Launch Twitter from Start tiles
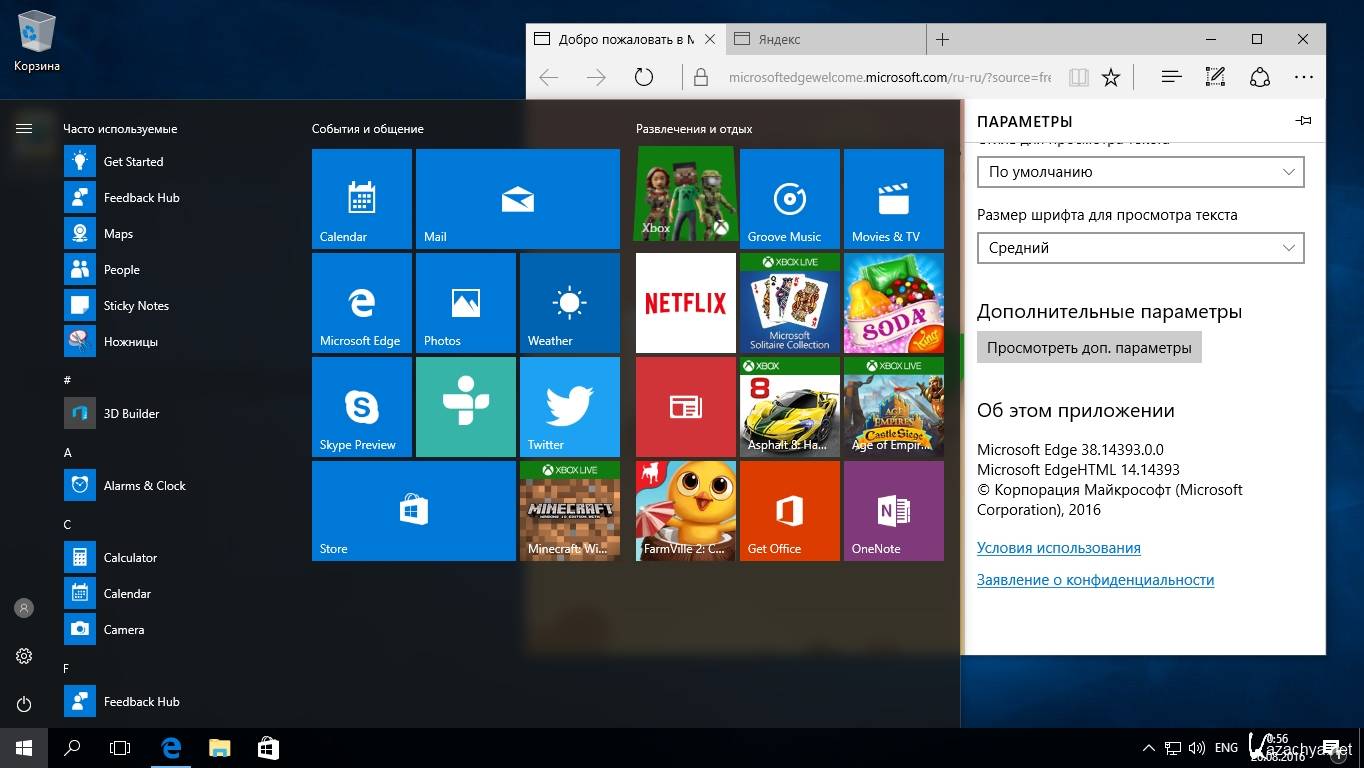The image size is (1364, 768). tap(569, 406)
